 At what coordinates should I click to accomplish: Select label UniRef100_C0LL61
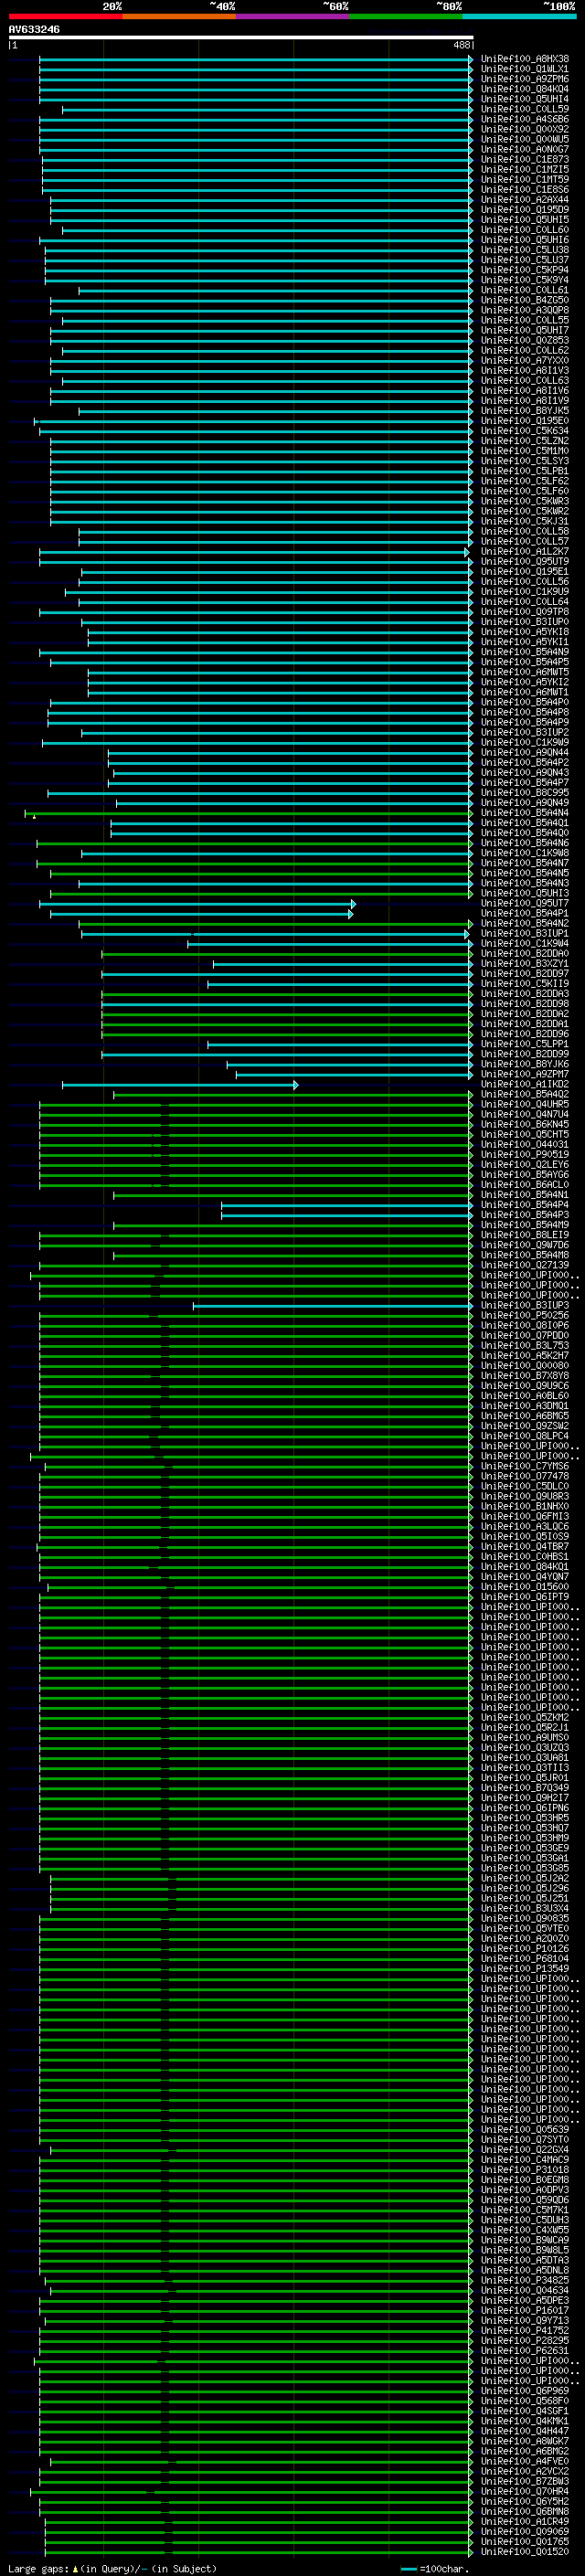point(525,290)
